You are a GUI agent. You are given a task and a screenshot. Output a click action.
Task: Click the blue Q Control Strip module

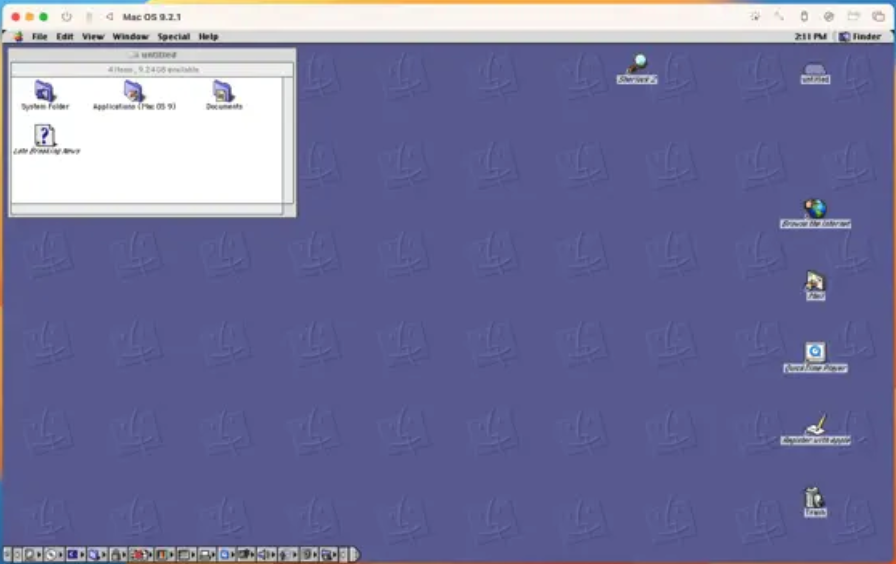pyautogui.click(x=225, y=554)
